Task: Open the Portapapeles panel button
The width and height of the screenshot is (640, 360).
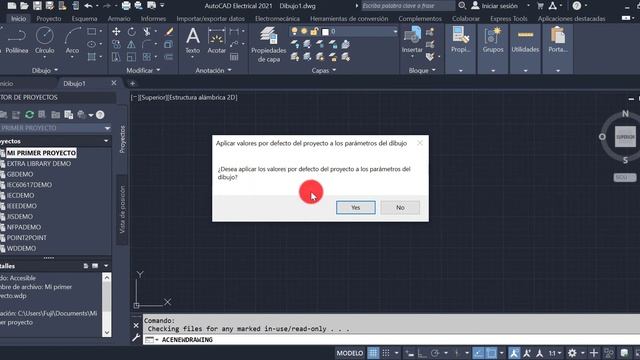Action: tap(558, 40)
